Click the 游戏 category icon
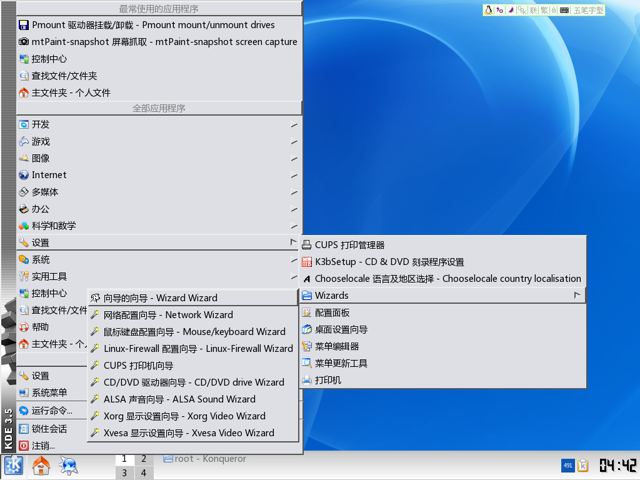This screenshot has width=640, height=480. tap(24, 142)
